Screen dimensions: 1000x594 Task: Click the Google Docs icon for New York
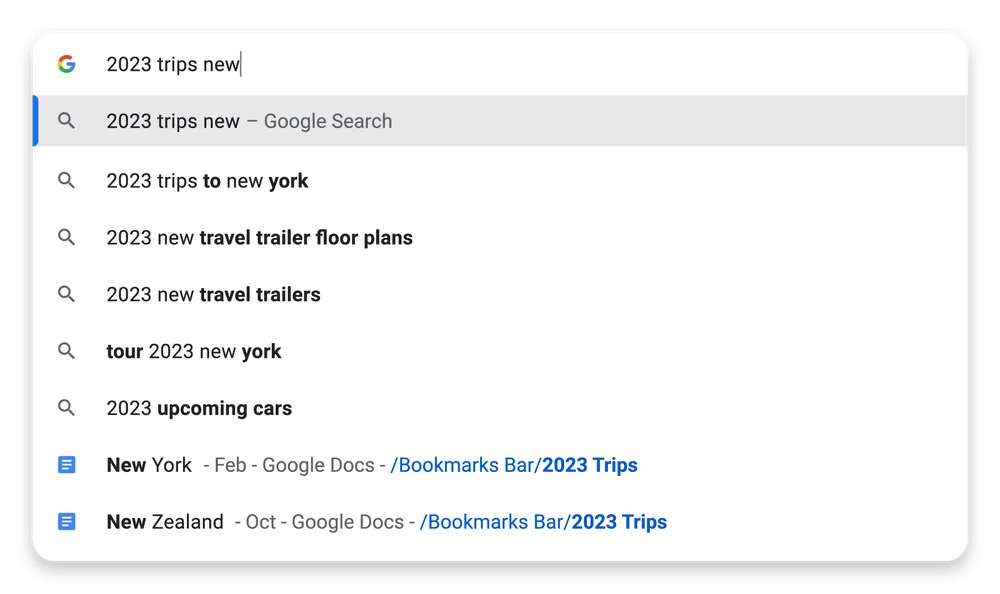66,465
